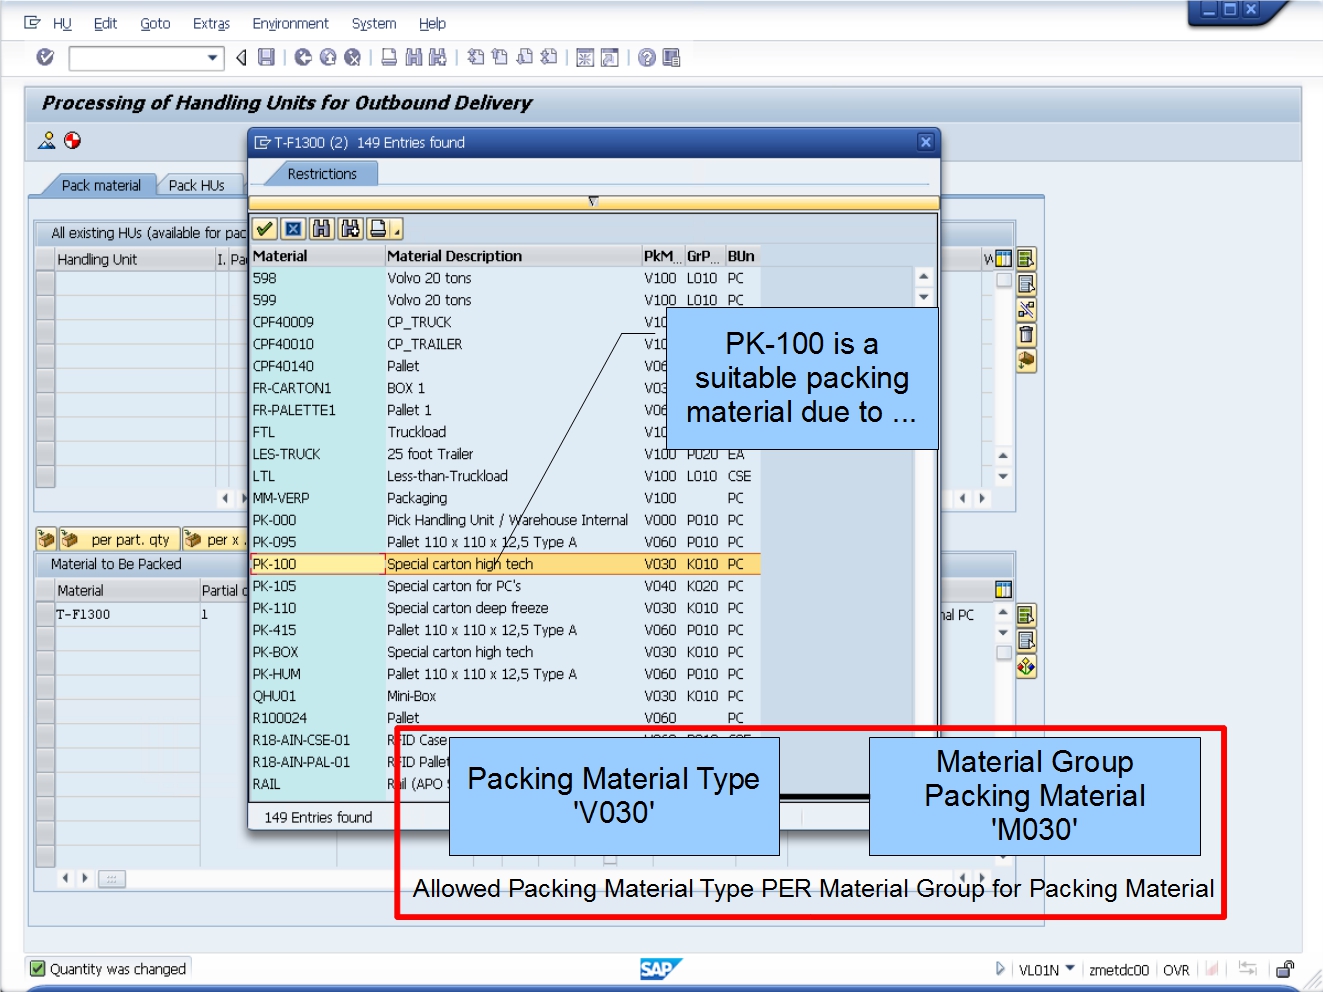
Task: Open the print options dropdown in the dialog
Action: 396,231
